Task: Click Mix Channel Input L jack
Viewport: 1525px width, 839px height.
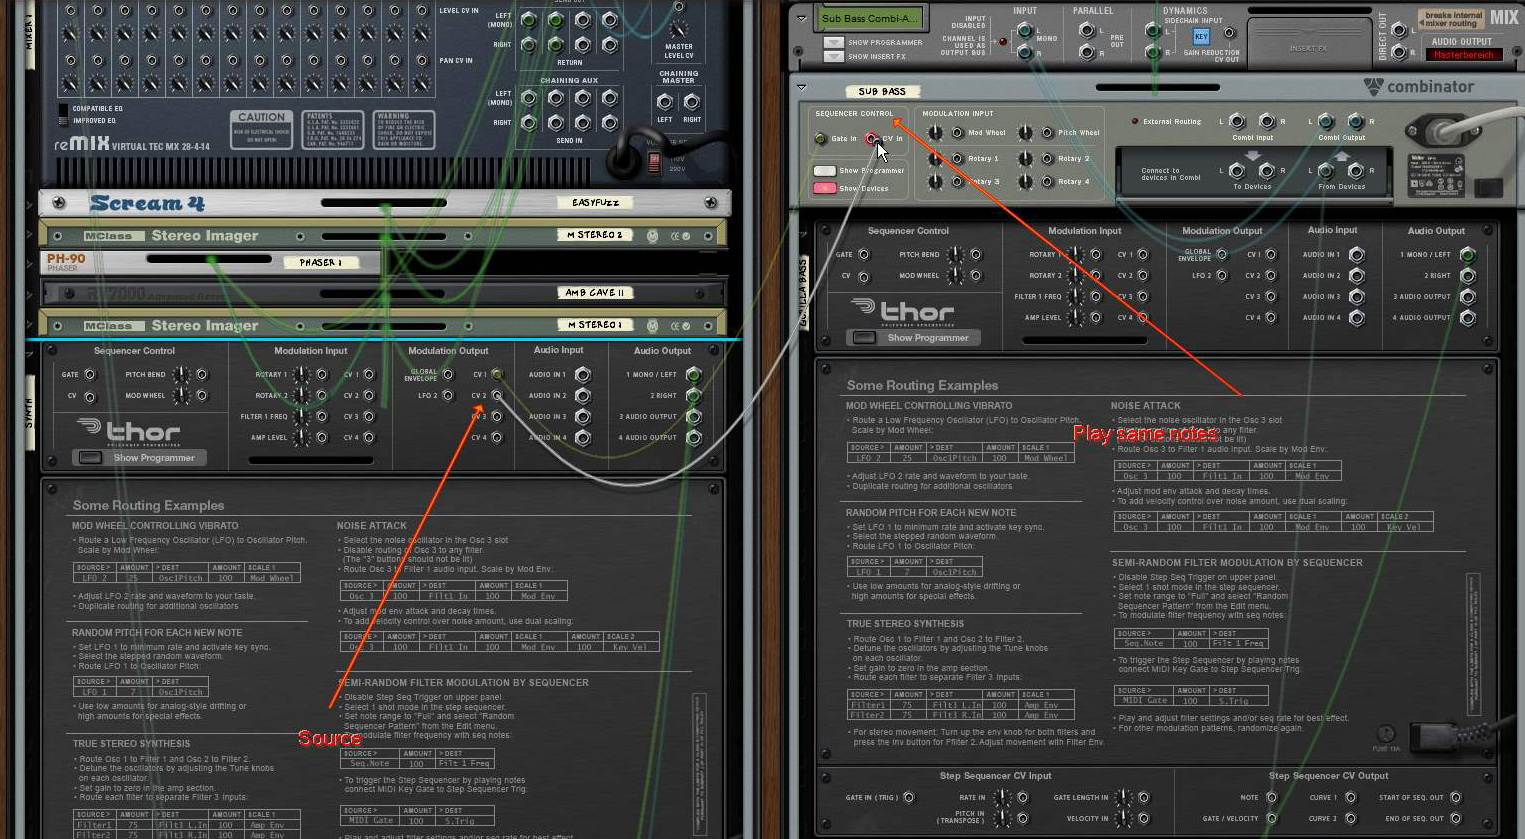Action: 1024,30
